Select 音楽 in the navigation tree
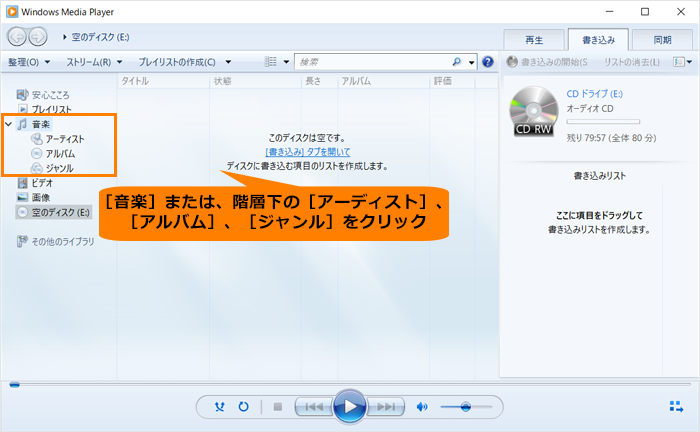The width and height of the screenshot is (700, 432). pyautogui.click(x=41, y=124)
